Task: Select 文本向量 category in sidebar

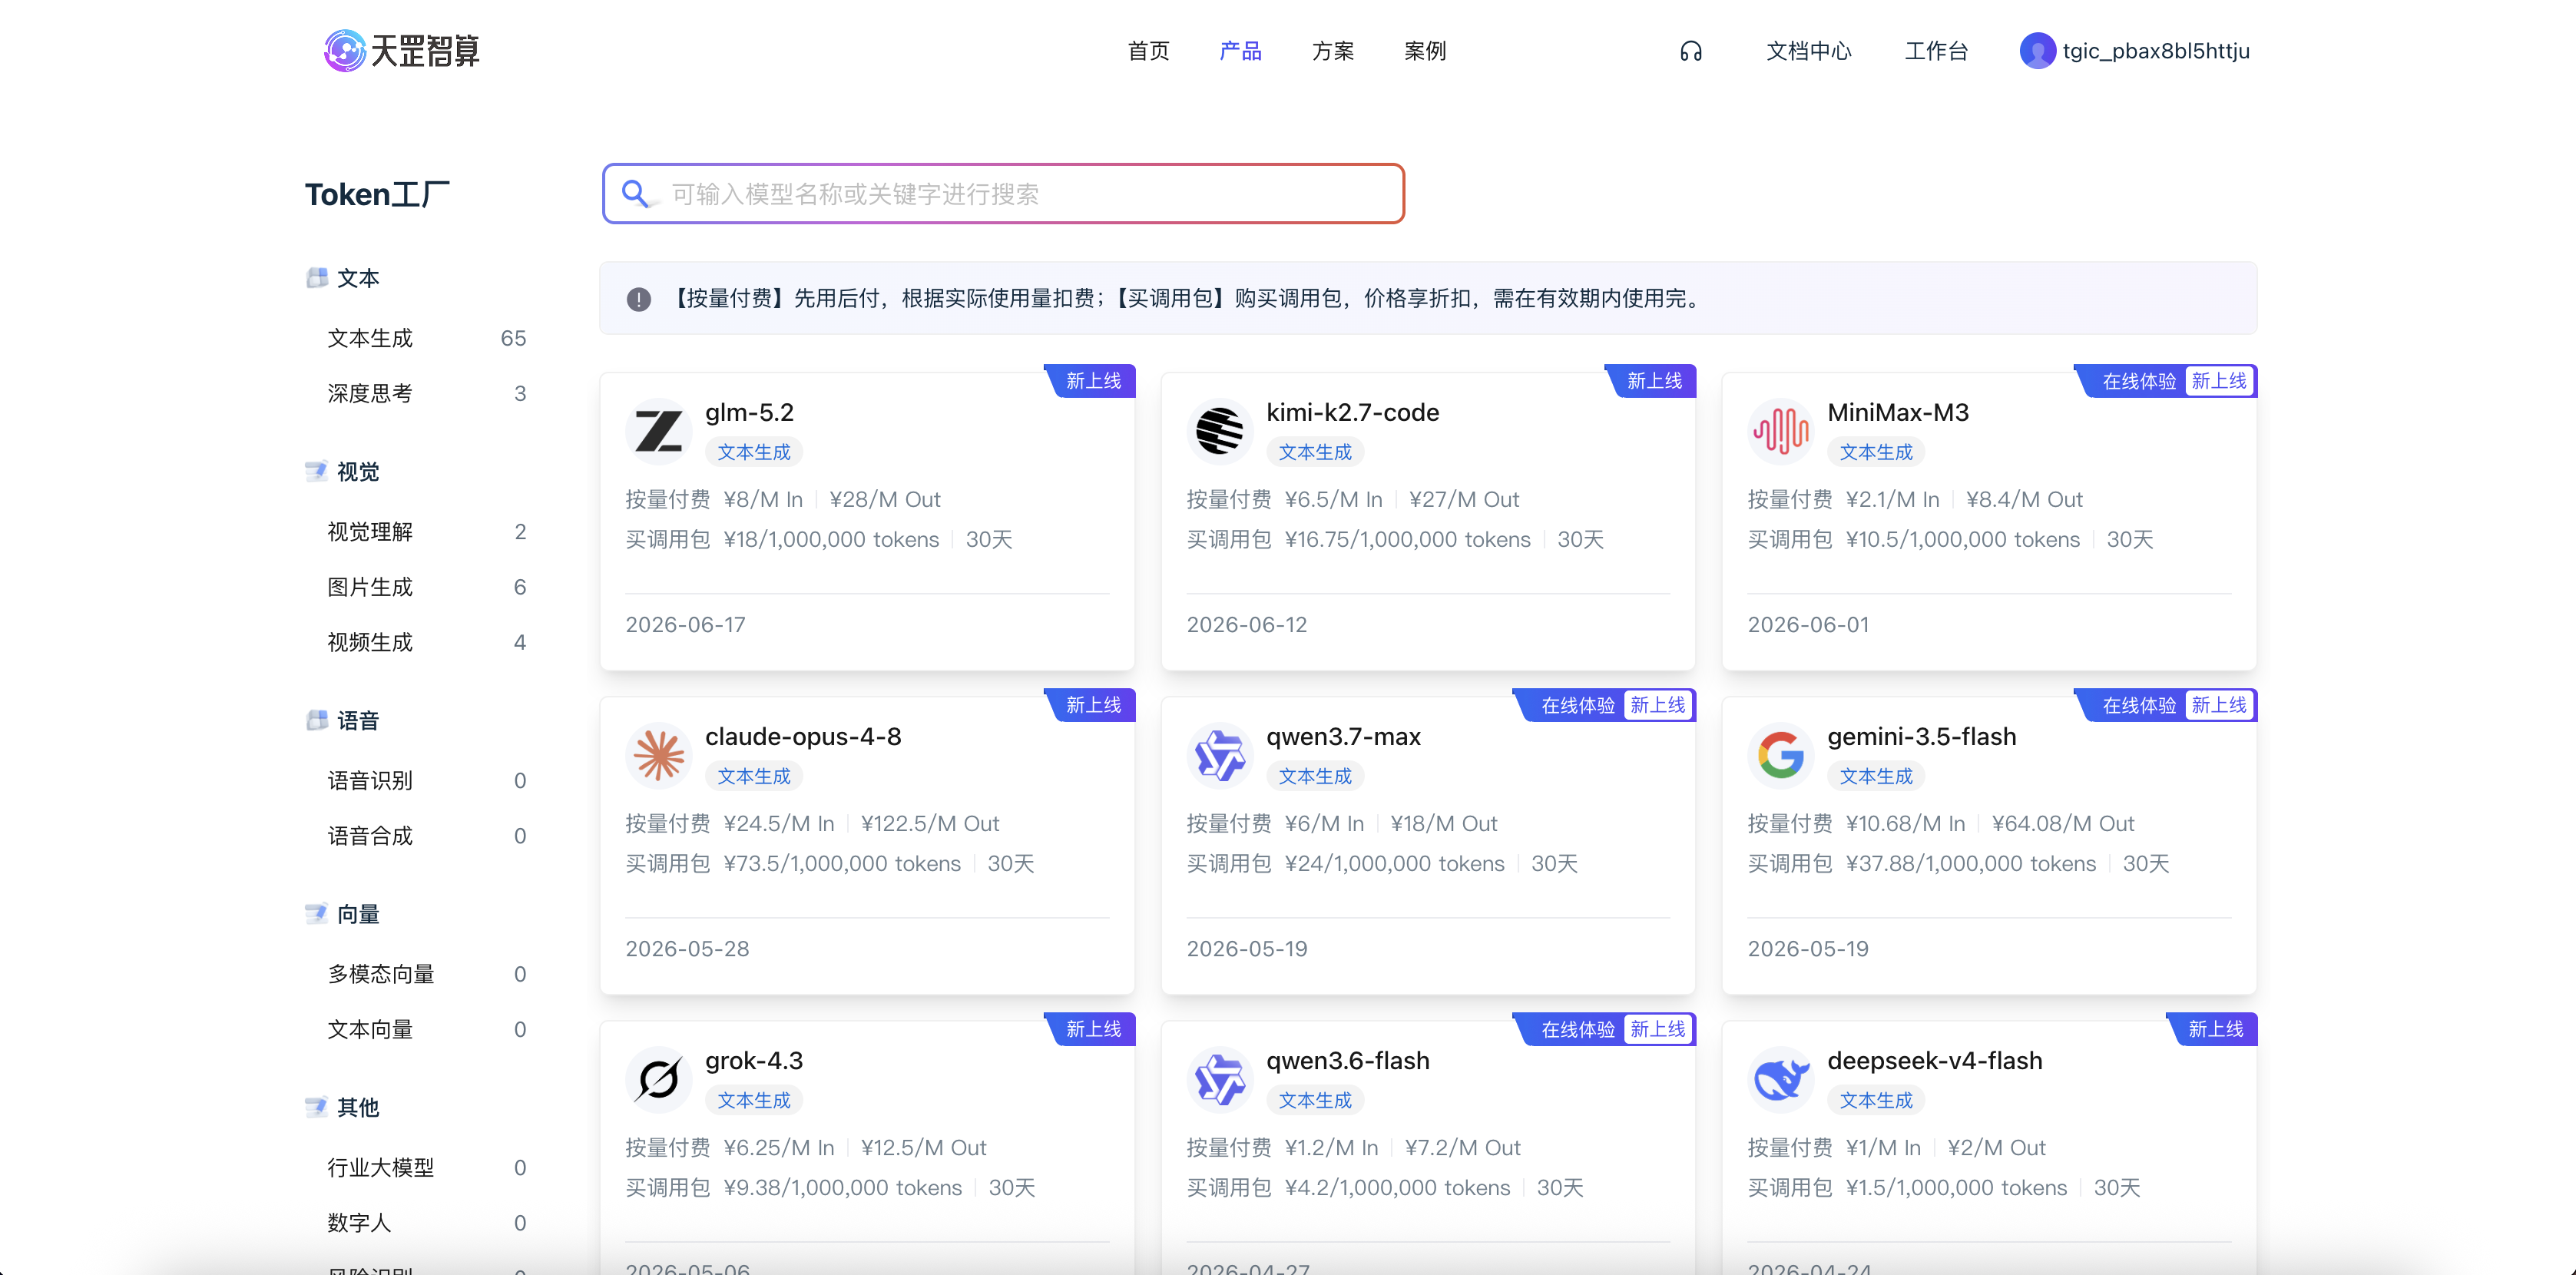Action: [x=427, y=1029]
